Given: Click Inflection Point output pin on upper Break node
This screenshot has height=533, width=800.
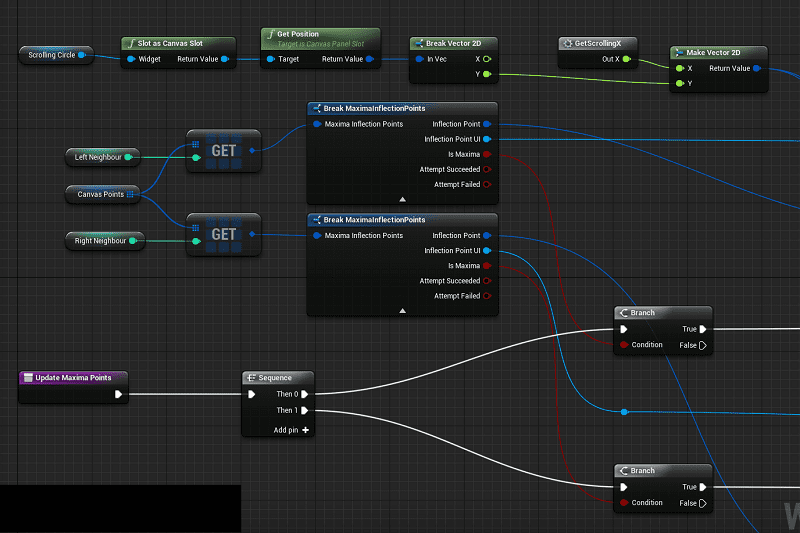Looking at the screenshot, I should (487, 124).
